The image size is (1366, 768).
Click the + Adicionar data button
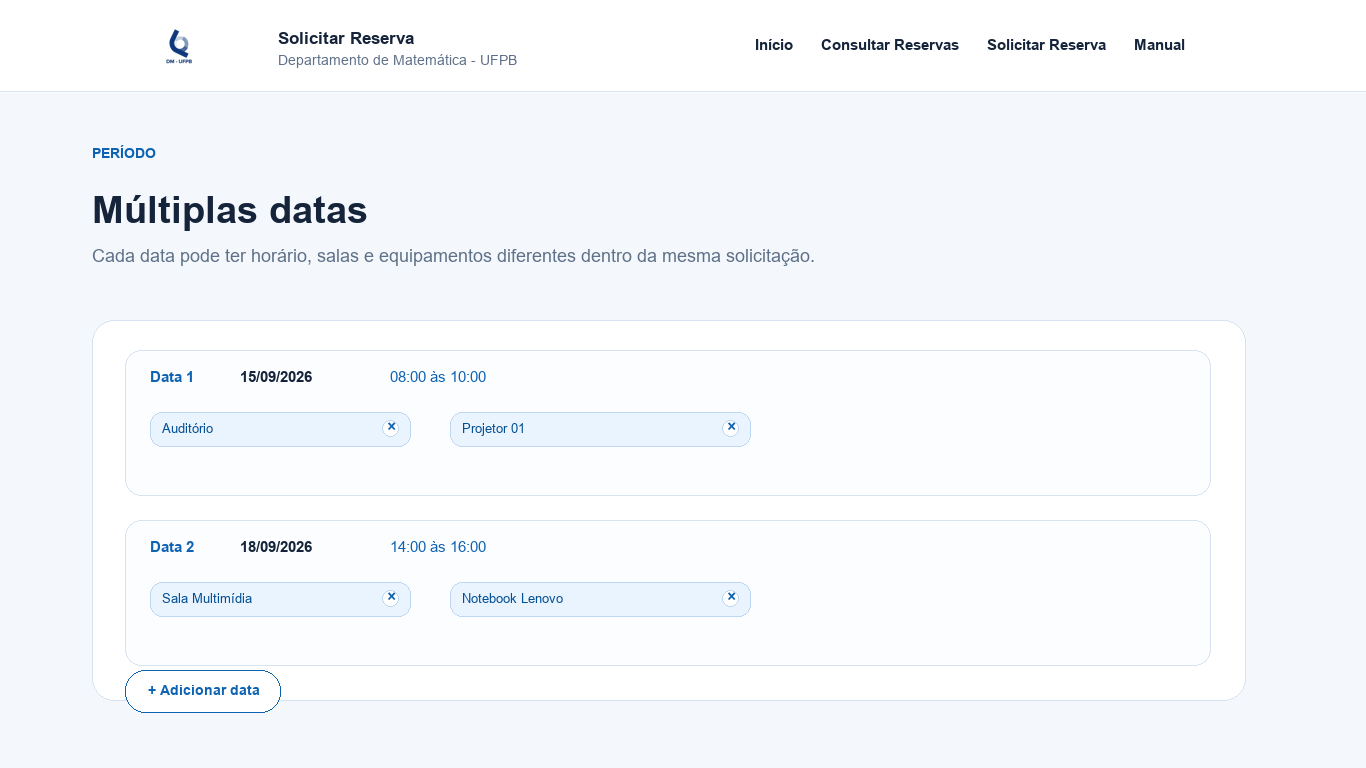203,691
